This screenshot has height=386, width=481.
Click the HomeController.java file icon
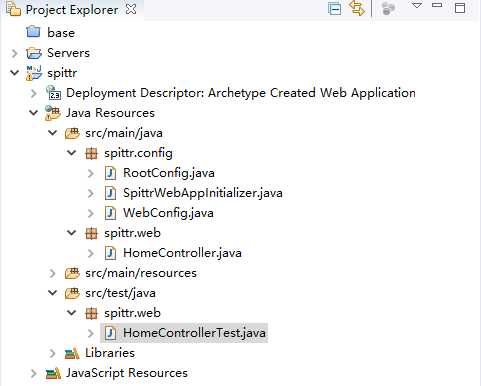[x=110, y=253]
